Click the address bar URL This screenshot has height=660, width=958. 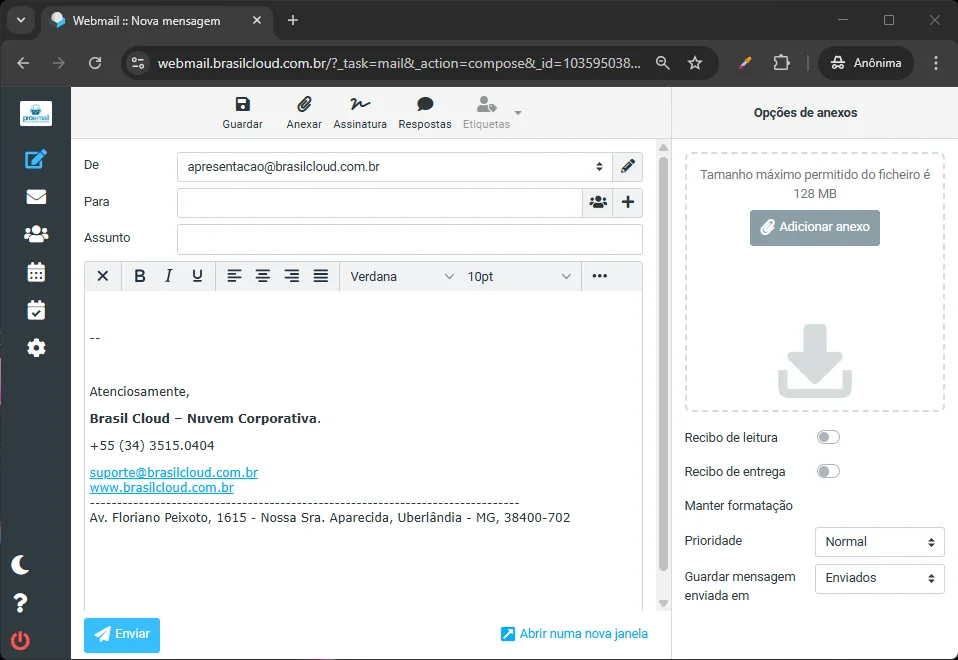coord(399,64)
